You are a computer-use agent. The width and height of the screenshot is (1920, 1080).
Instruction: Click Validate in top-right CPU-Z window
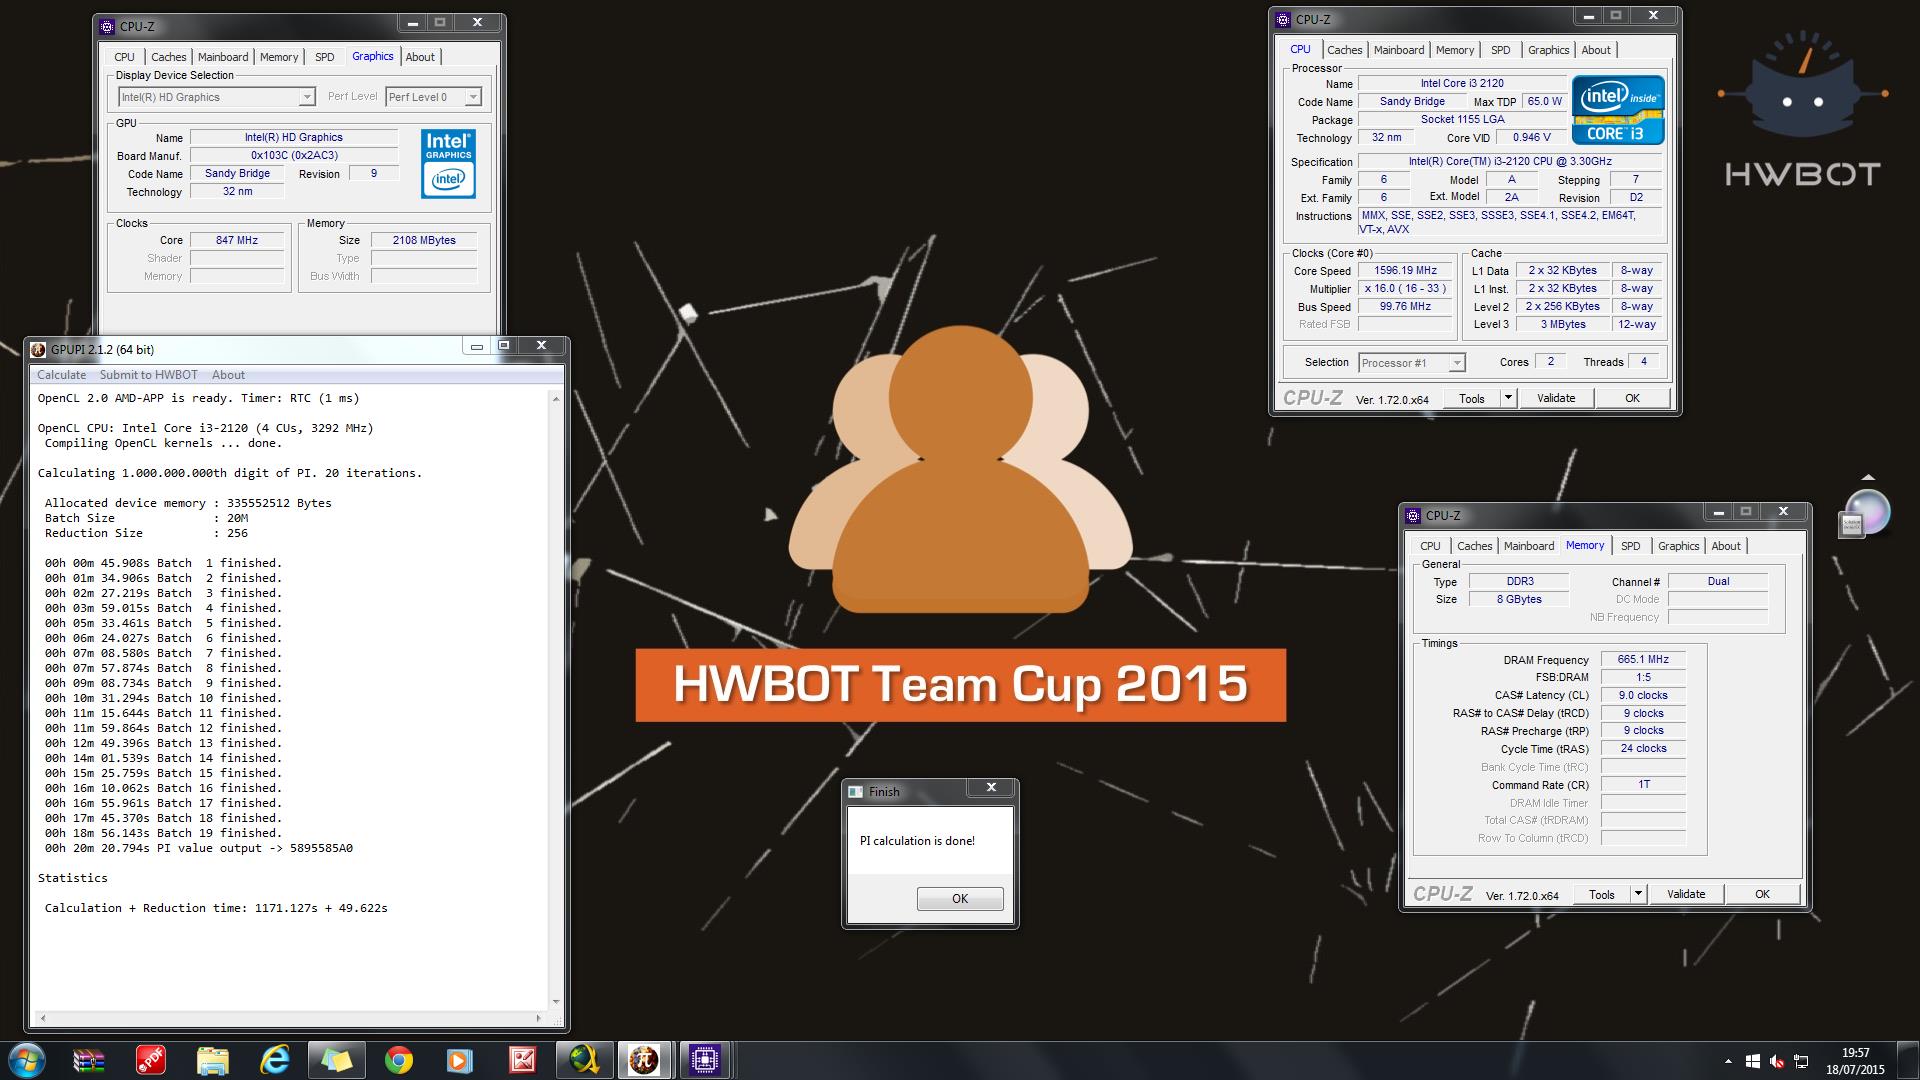pyautogui.click(x=1555, y=398)
